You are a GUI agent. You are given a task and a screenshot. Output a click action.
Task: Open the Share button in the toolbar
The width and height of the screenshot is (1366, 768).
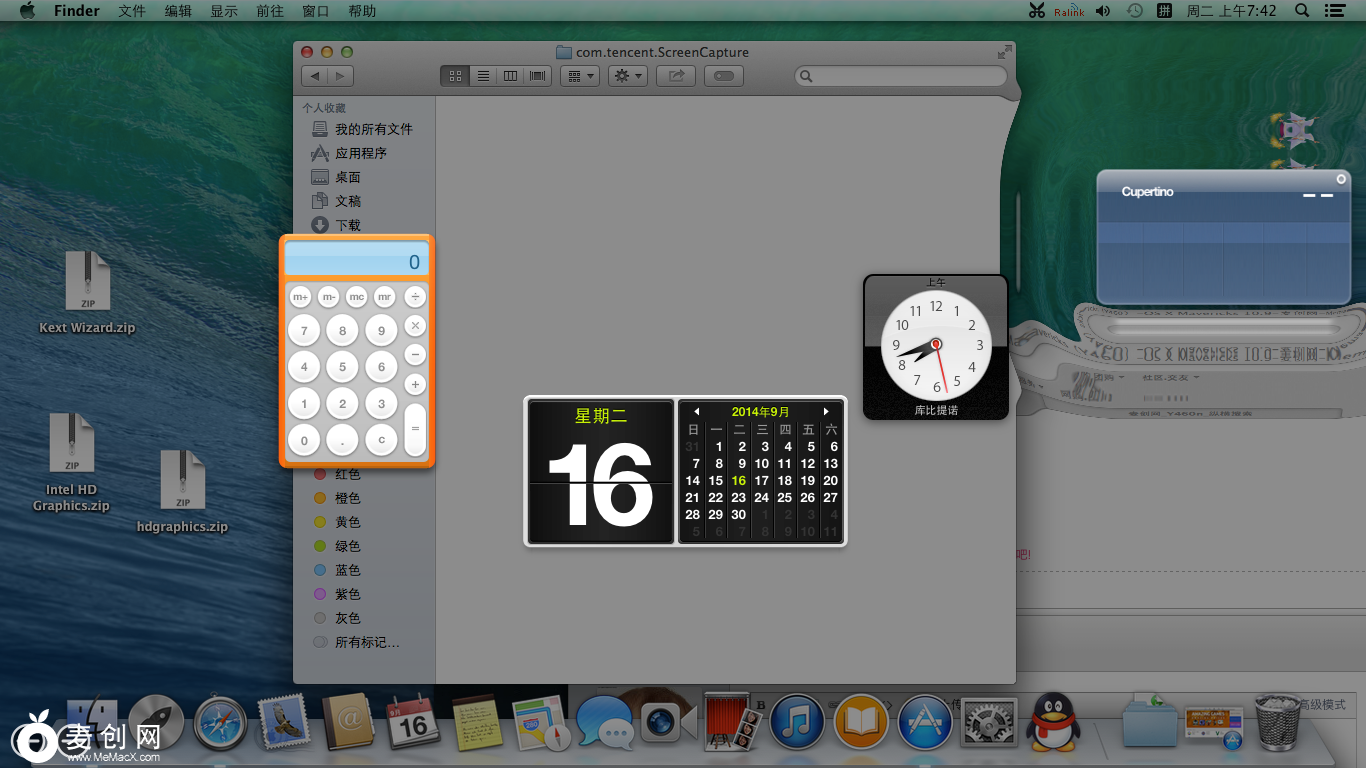(675, 75)
